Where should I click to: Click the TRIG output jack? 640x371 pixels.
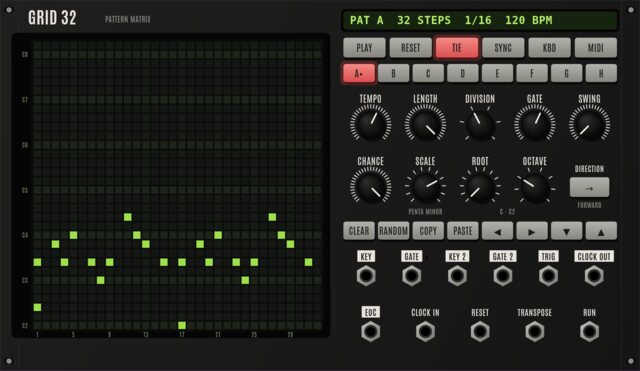point(548,276)
